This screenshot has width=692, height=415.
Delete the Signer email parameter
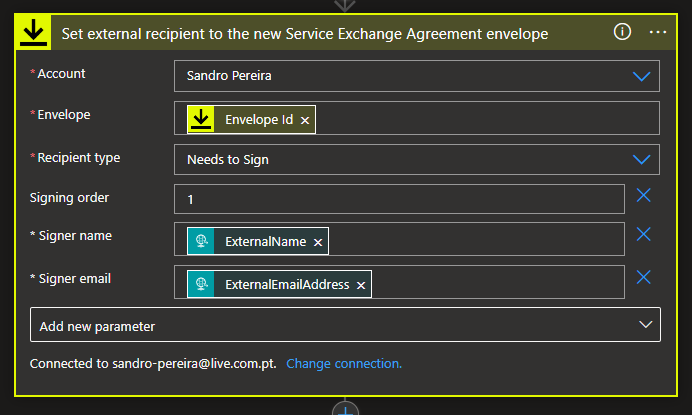pos(644,277)
